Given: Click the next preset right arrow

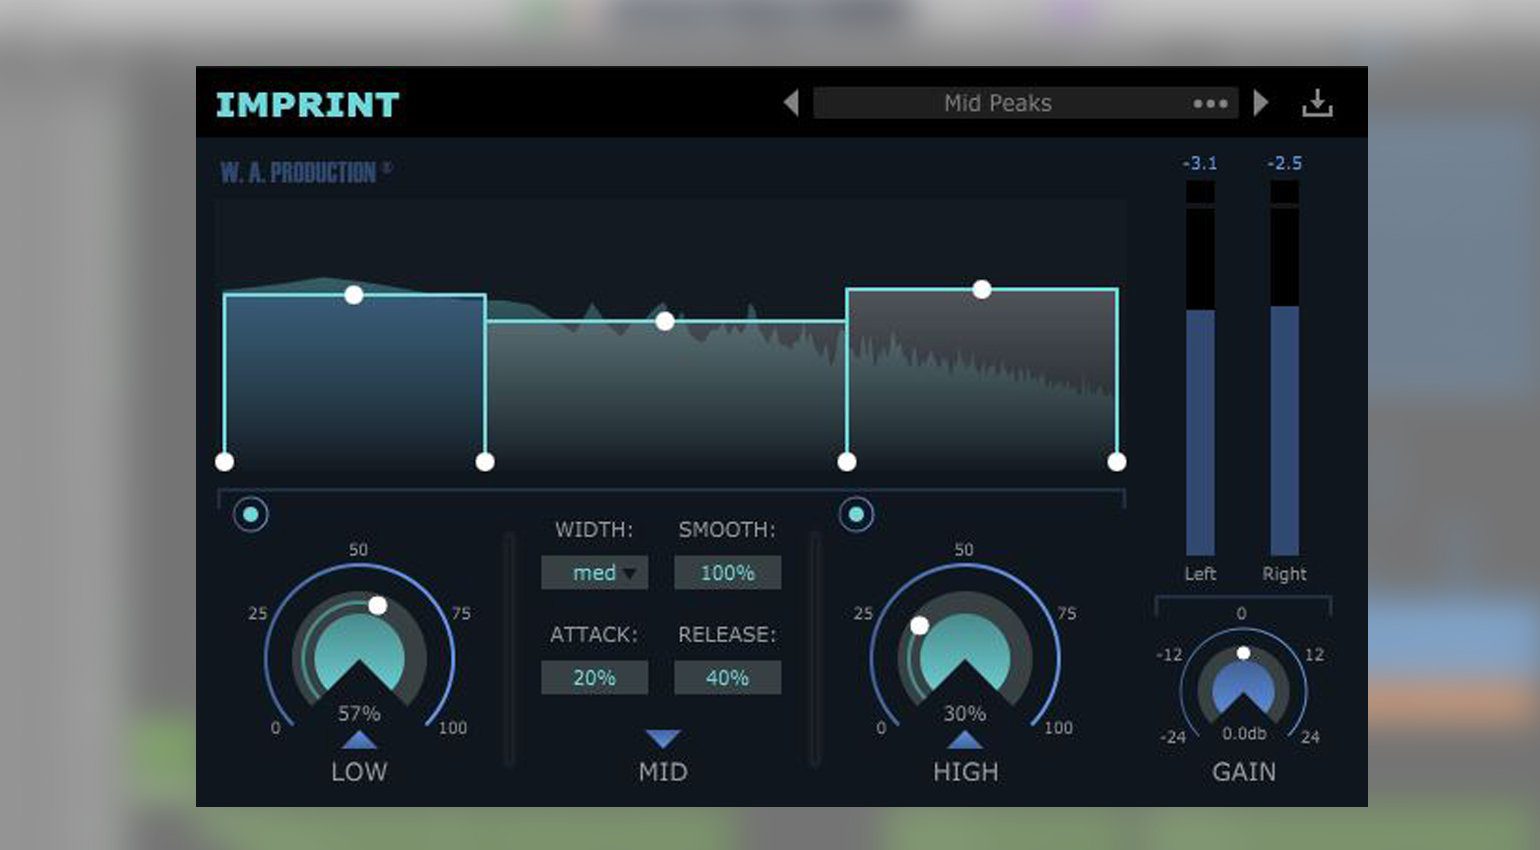Looking at the screenshot, I should (1261, 103).
